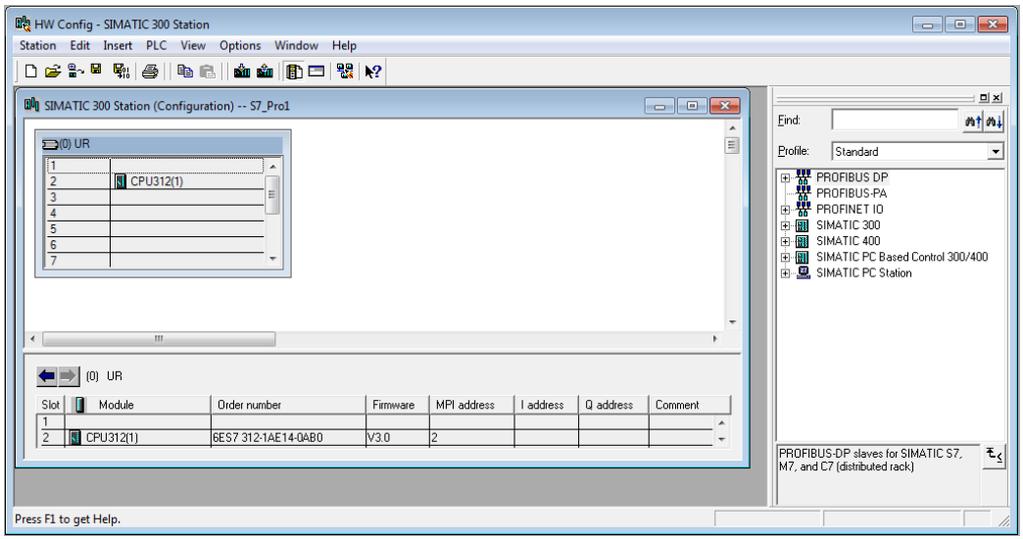
Task: Open the Station menu
Action: [x=37, y=46]
